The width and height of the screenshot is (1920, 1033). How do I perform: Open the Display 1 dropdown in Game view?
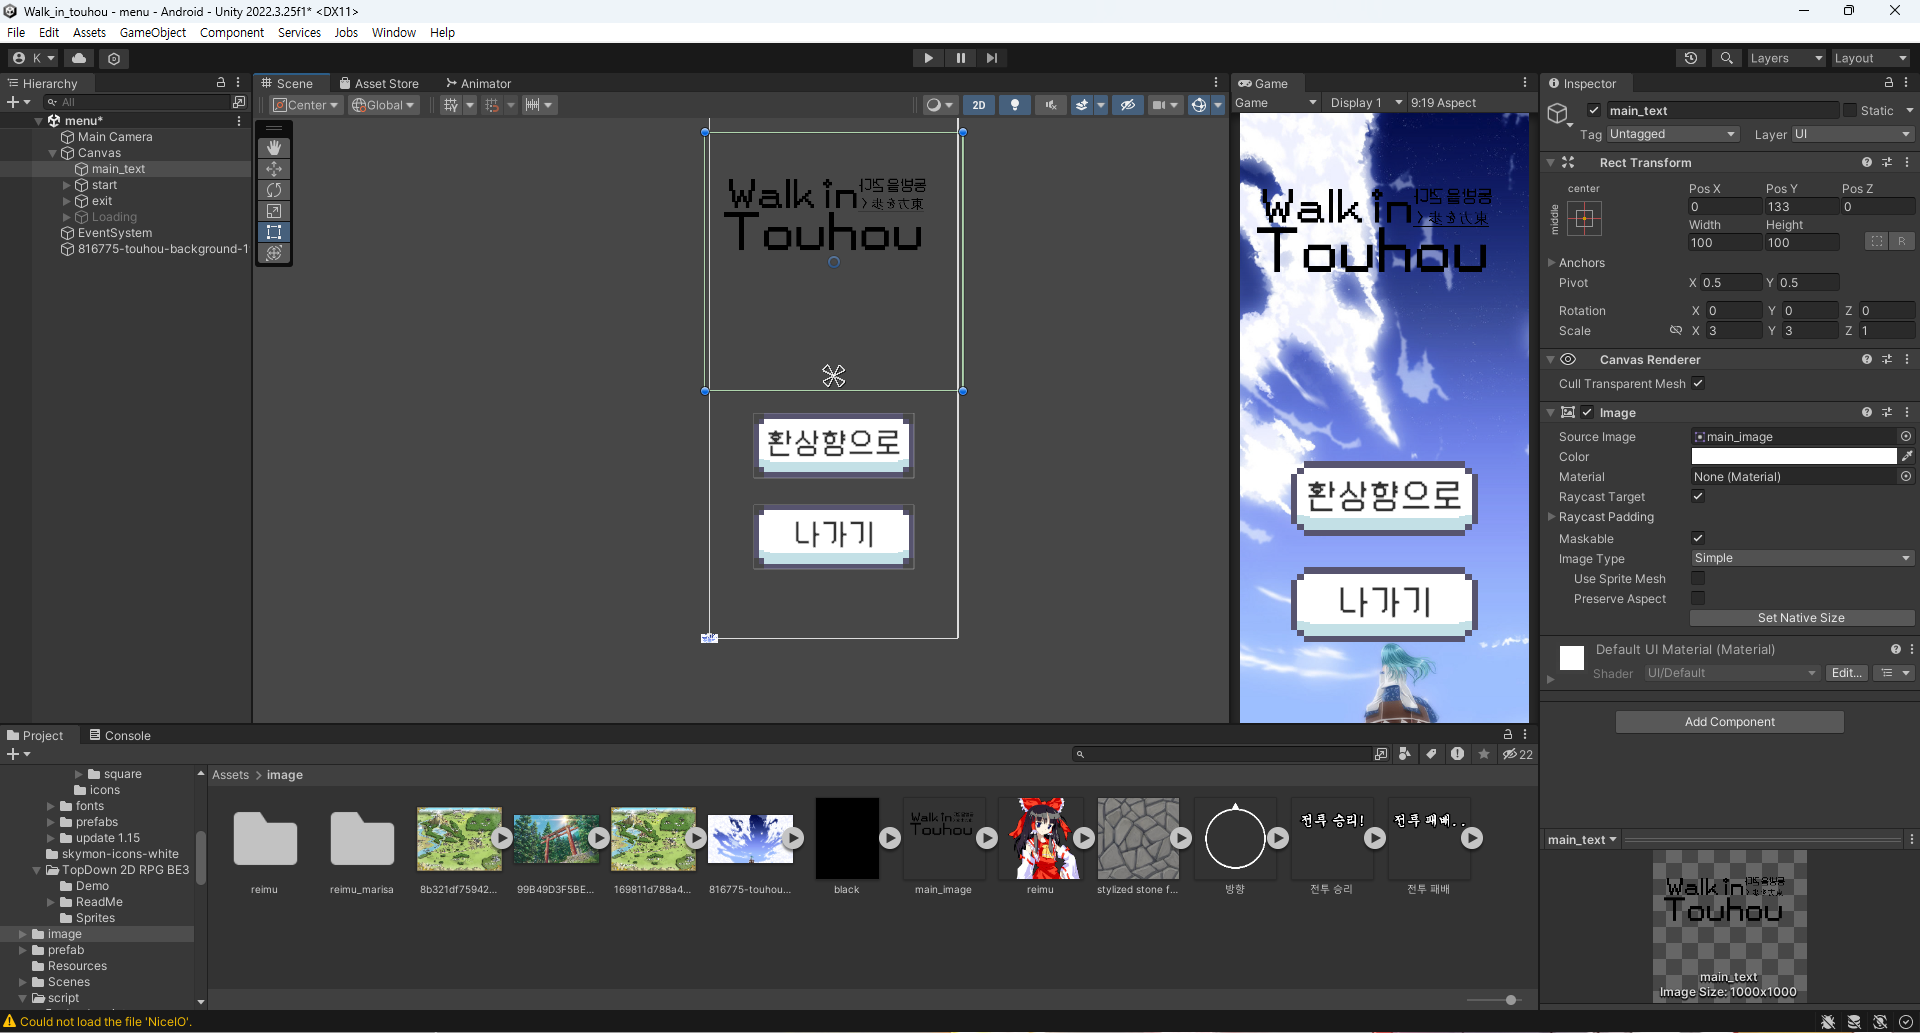(x=1365, y=103)
